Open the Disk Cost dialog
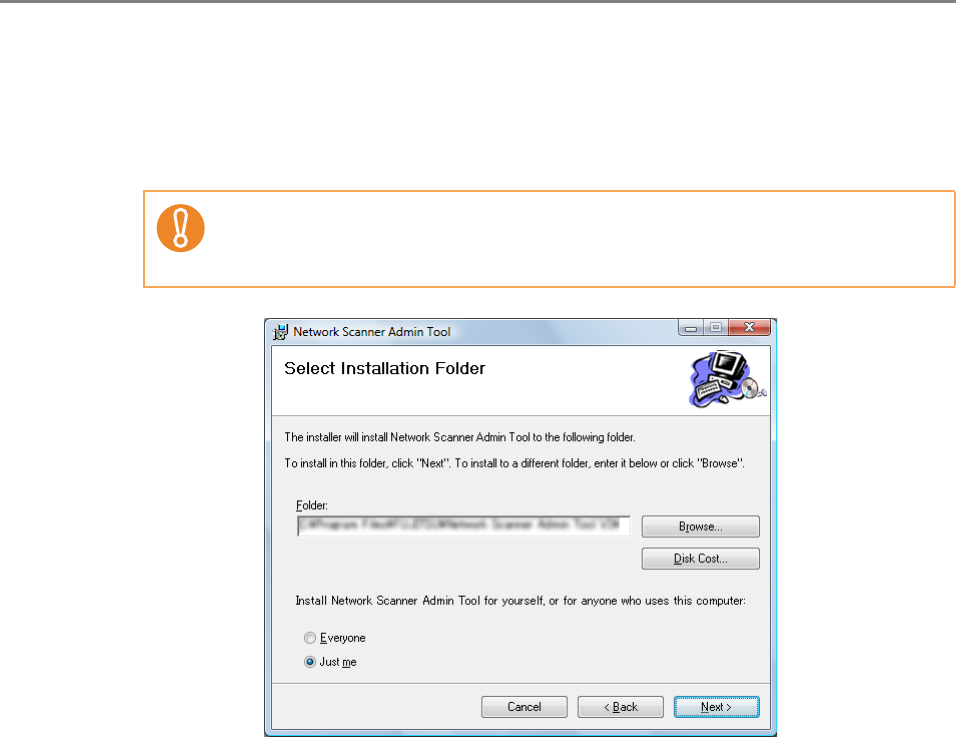956x737 pixels. pyautogui.click(x=701, y=558)
